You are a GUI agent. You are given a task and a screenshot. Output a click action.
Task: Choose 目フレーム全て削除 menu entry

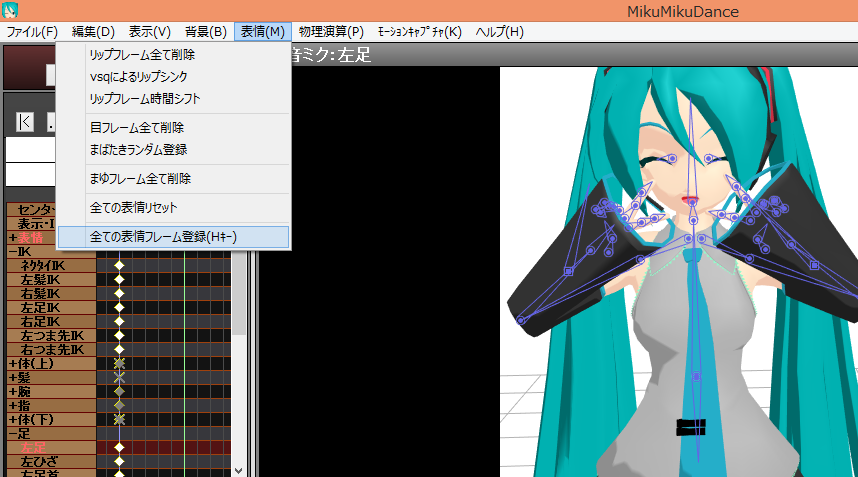[x=173, y=127]
